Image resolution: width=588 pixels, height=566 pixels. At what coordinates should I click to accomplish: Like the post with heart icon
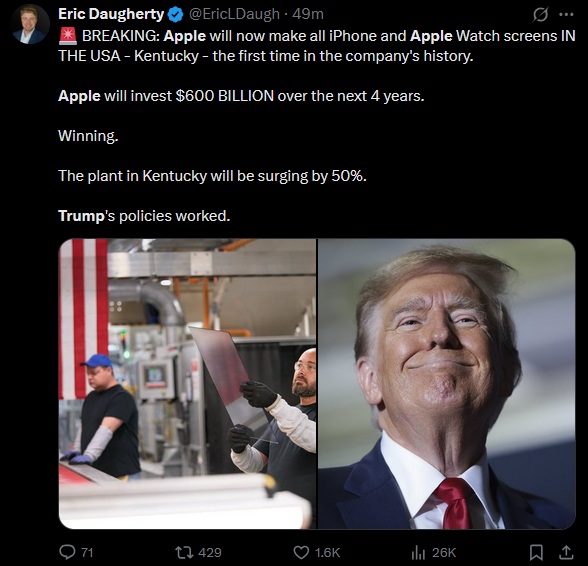click(x=301, y=552)
